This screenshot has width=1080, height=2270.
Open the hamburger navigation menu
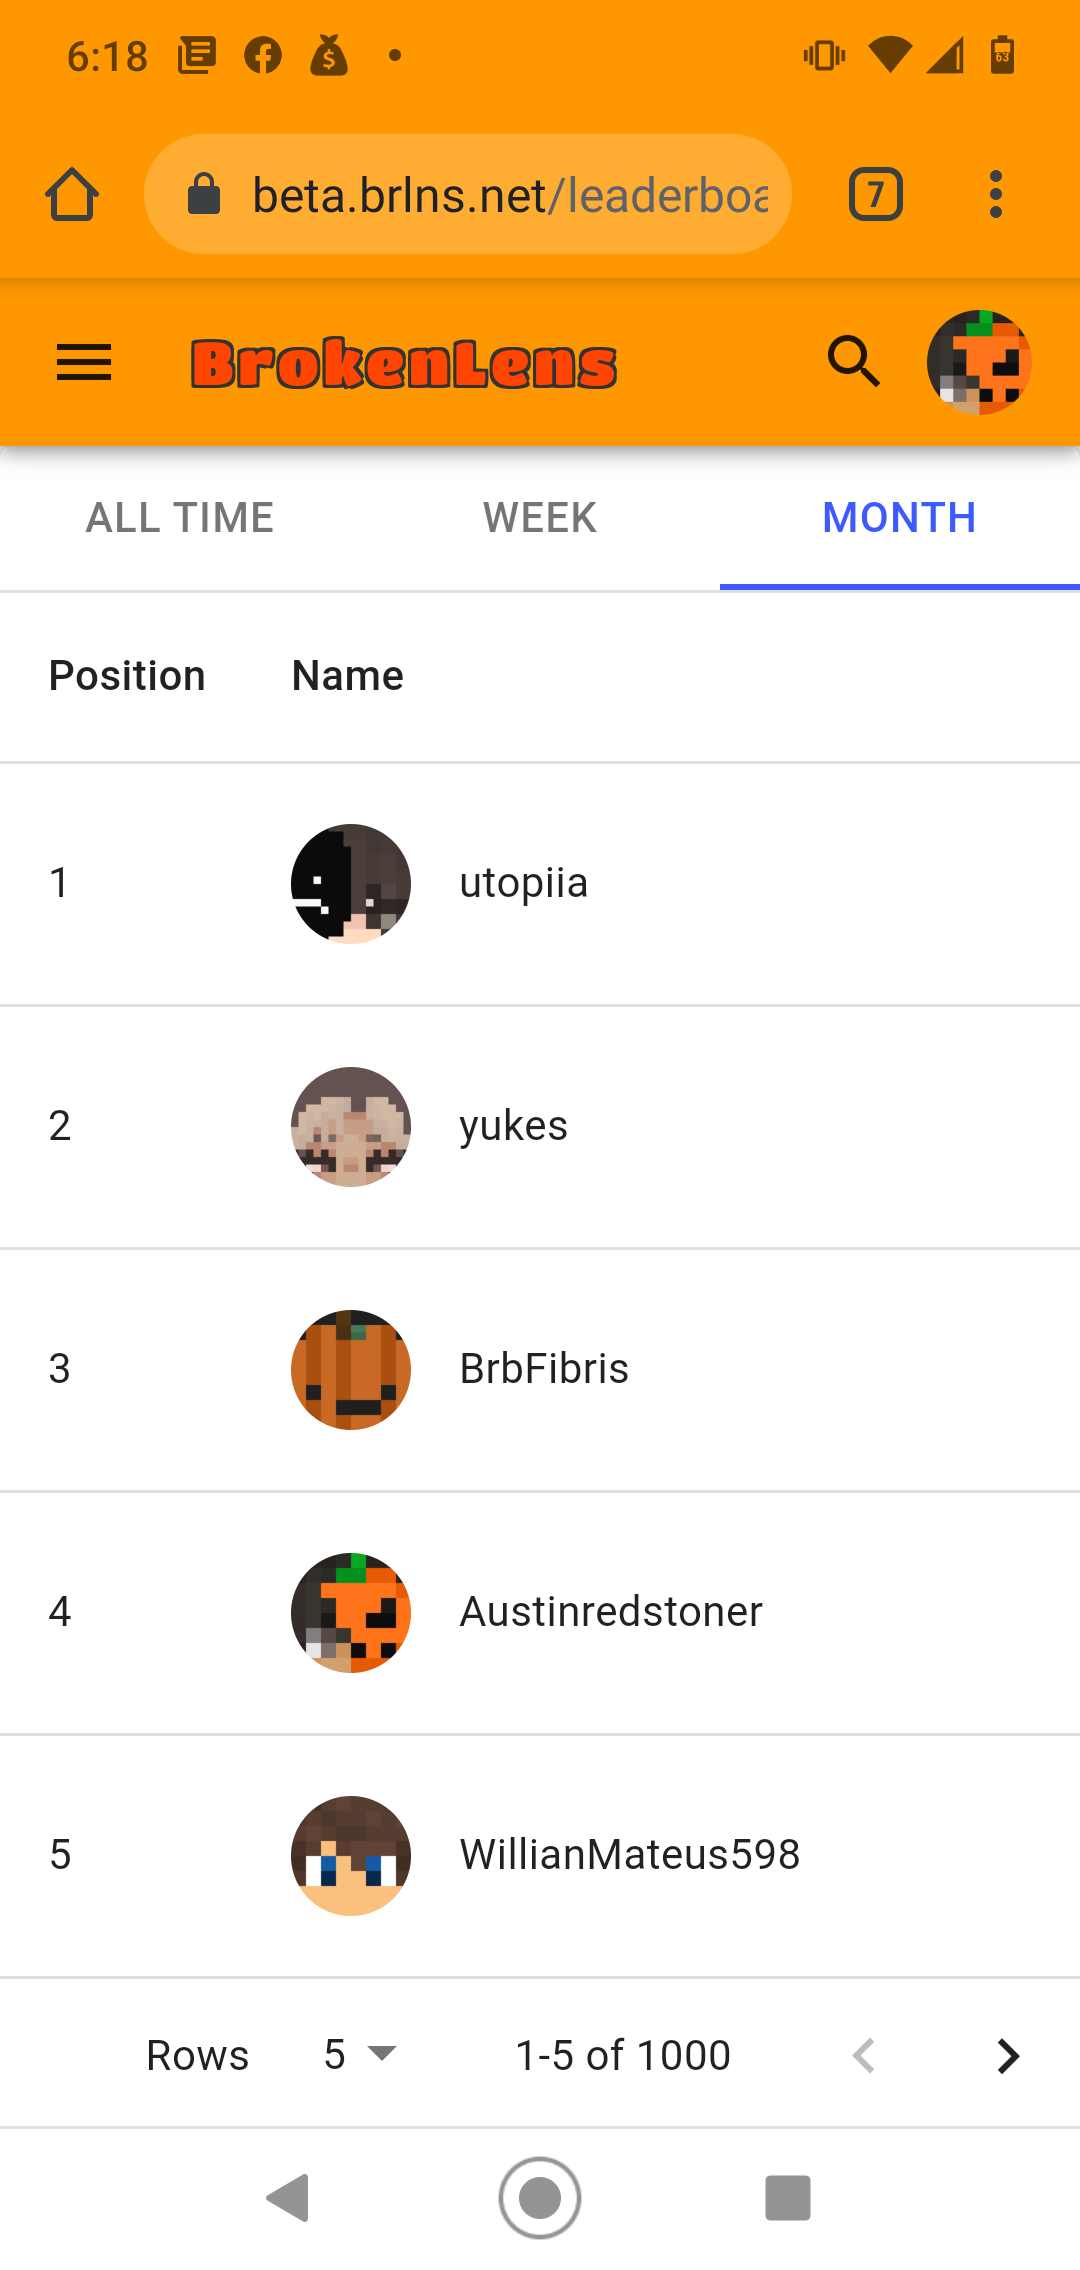coord(84,362)
